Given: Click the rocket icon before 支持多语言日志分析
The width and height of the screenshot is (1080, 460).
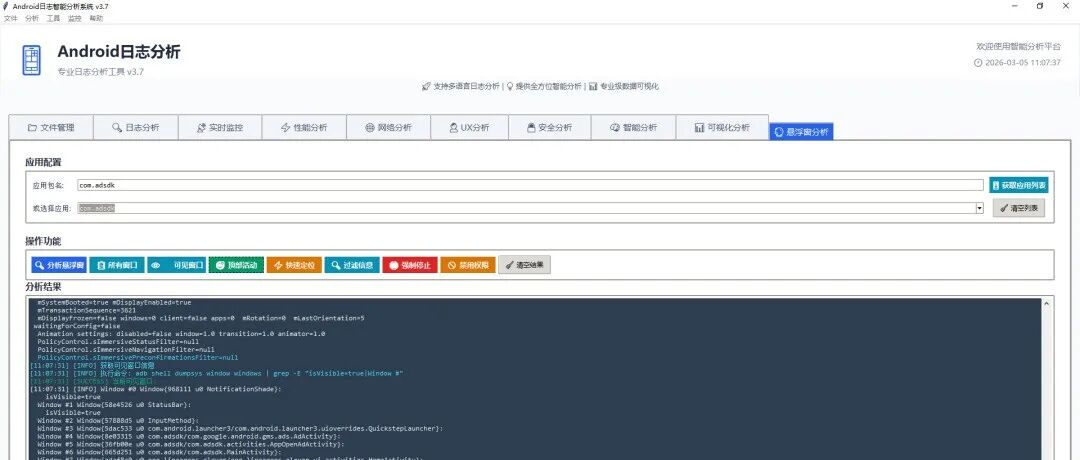Looking at the screenshot, I should click(426, 87).
